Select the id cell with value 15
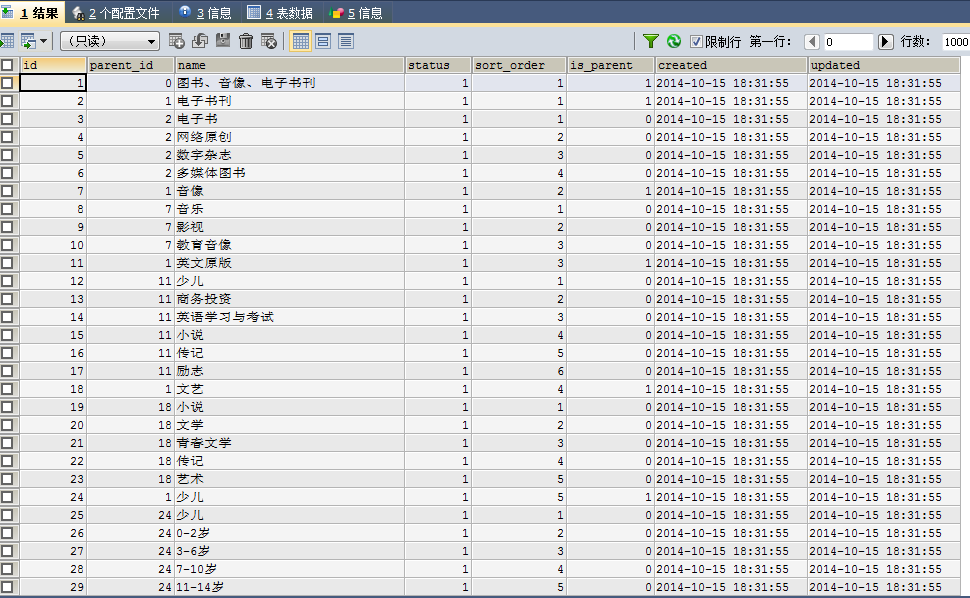The width and height of the screenshot is (970, 598). pyautogui.click(x=53, y=335)
